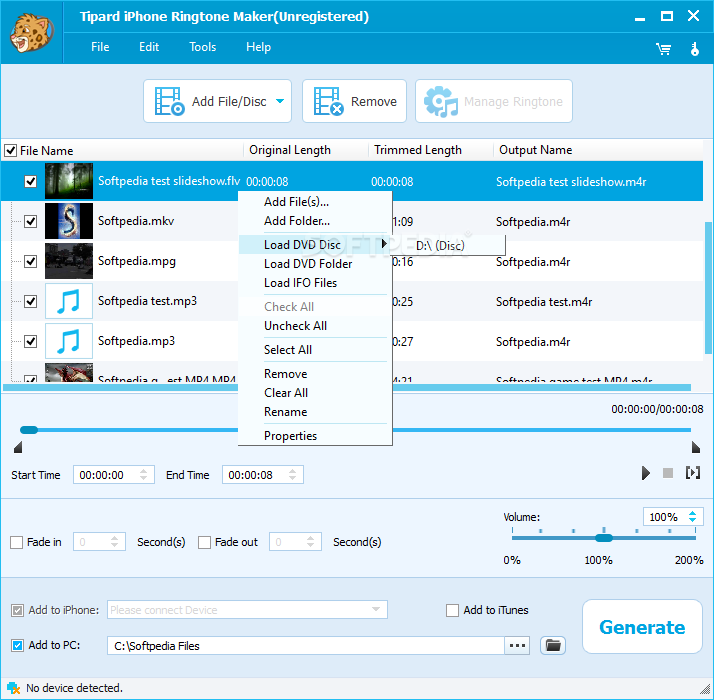The width and height of the screenshot is (714, 700).
Task: Open the Edit menu
Action: (x=149, y=47)
